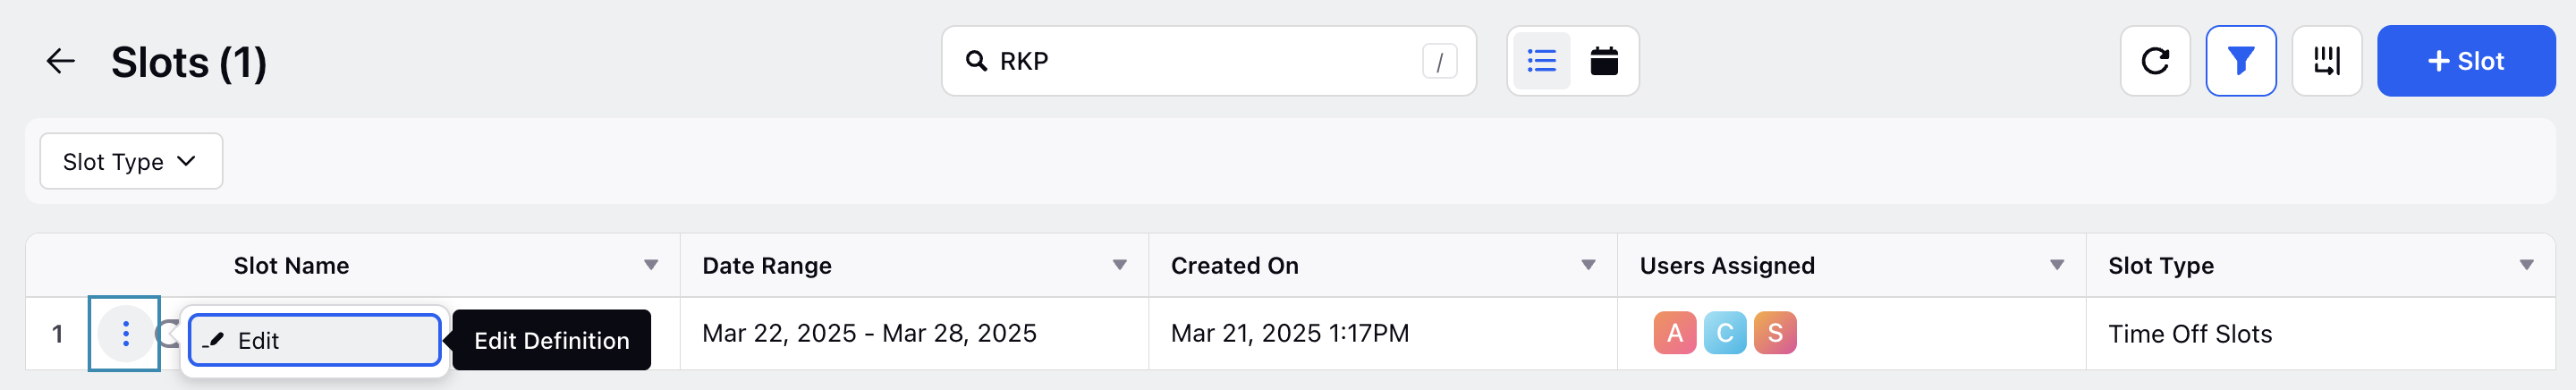Open the column manager icon
This screenshot has height=390, width=2576.
2327,61
